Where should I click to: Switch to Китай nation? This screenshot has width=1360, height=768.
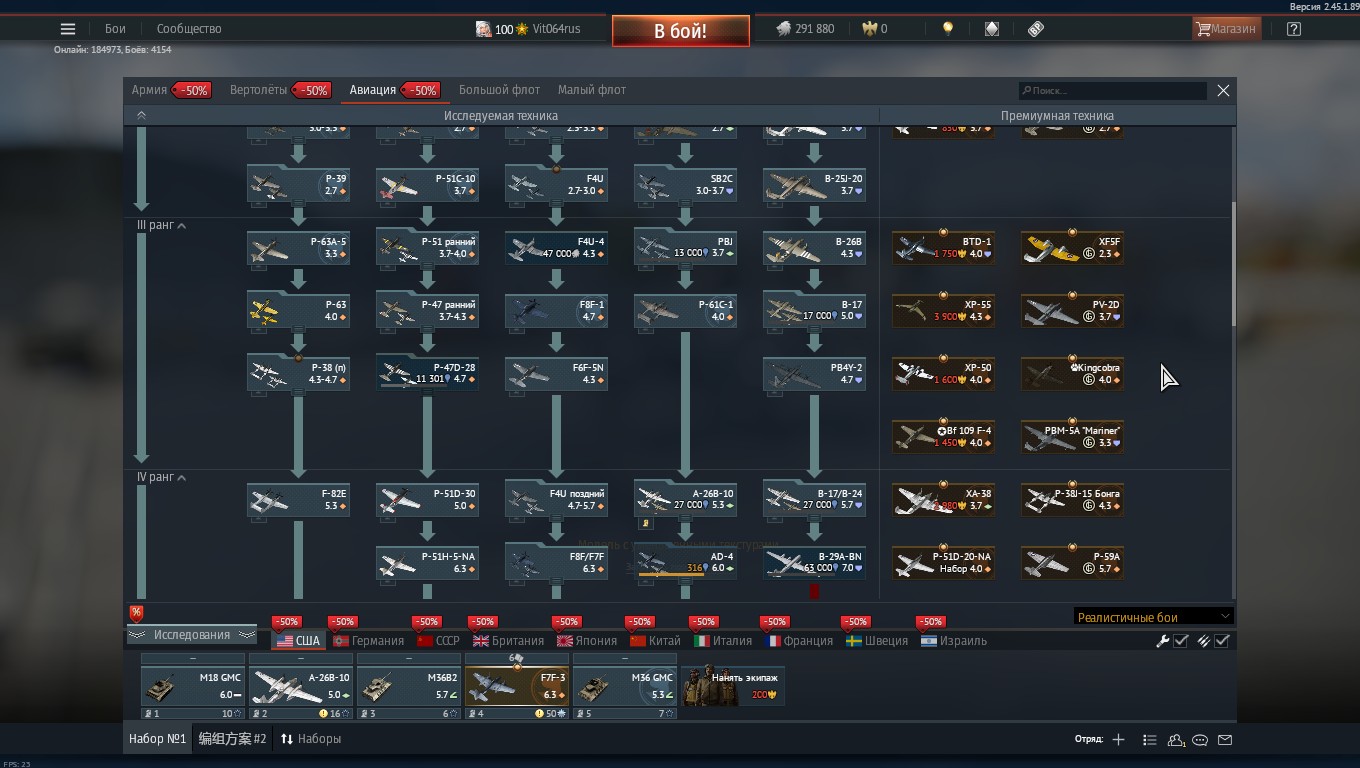[x=656, y=641]
